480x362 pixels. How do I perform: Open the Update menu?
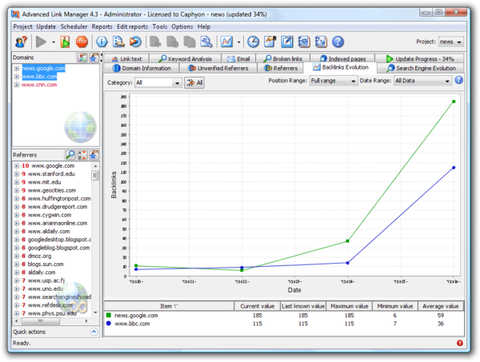click(46, 27)
